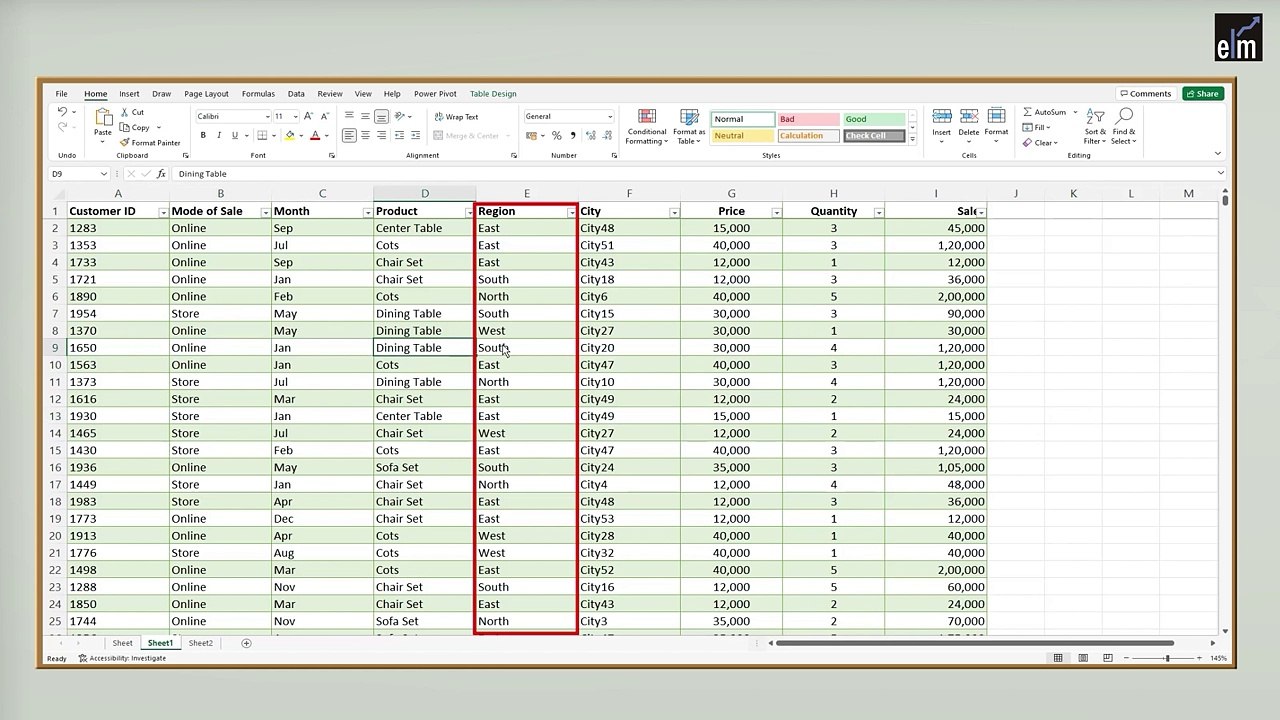Viewport: 1280px width, 720px height.
Task: Click the Delete cells icon
Action: (969, 117)
